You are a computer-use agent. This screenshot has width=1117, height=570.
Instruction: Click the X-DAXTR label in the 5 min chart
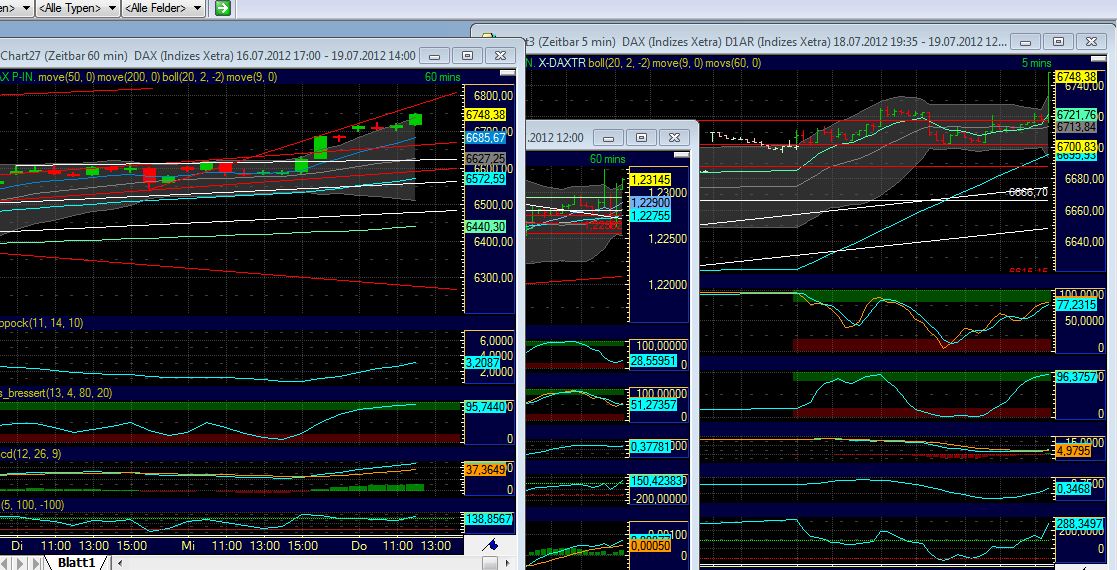[x=562, y=63]
